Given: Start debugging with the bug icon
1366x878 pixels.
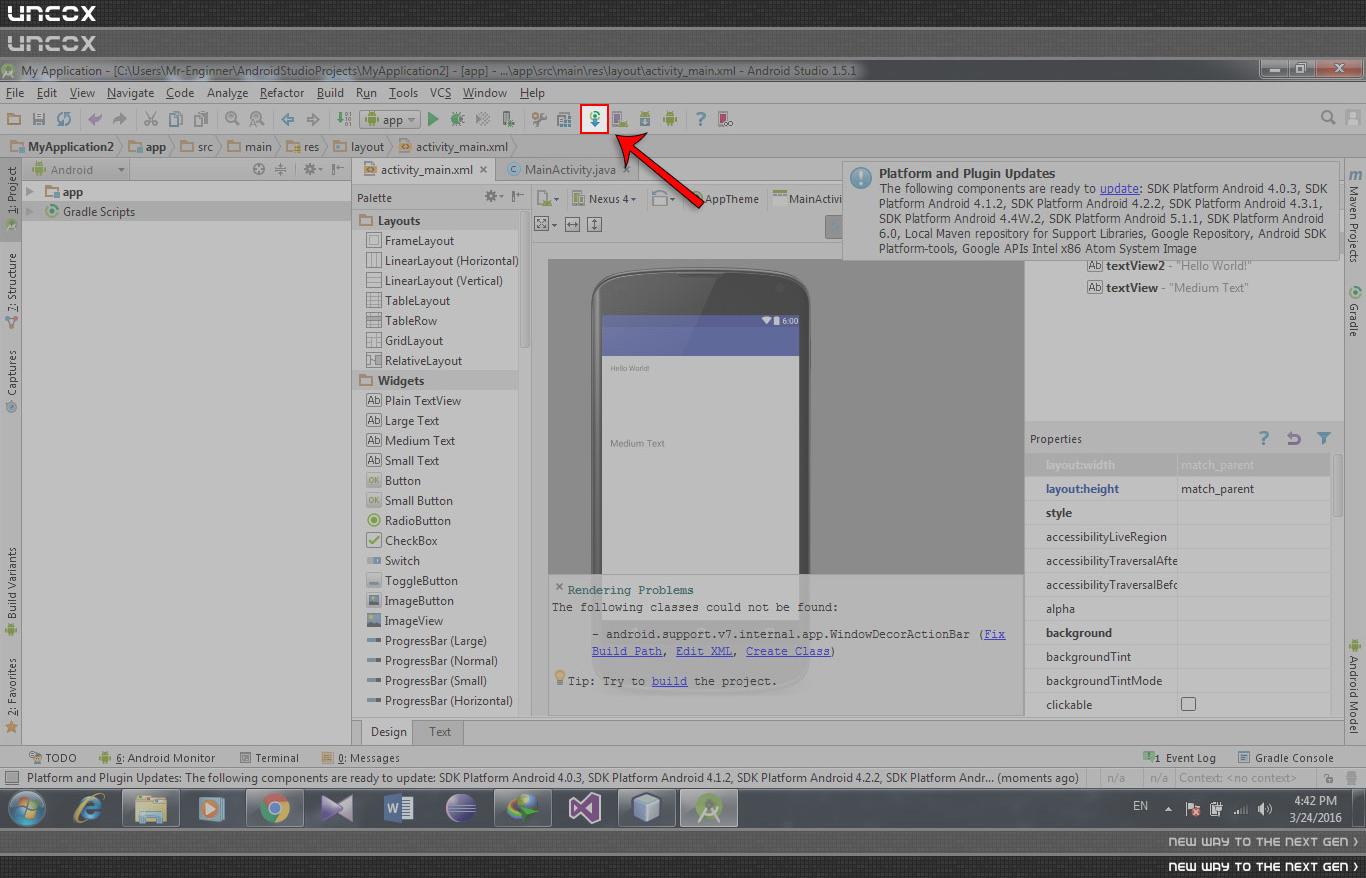Looking at the screenshot, I should (457, 119).
